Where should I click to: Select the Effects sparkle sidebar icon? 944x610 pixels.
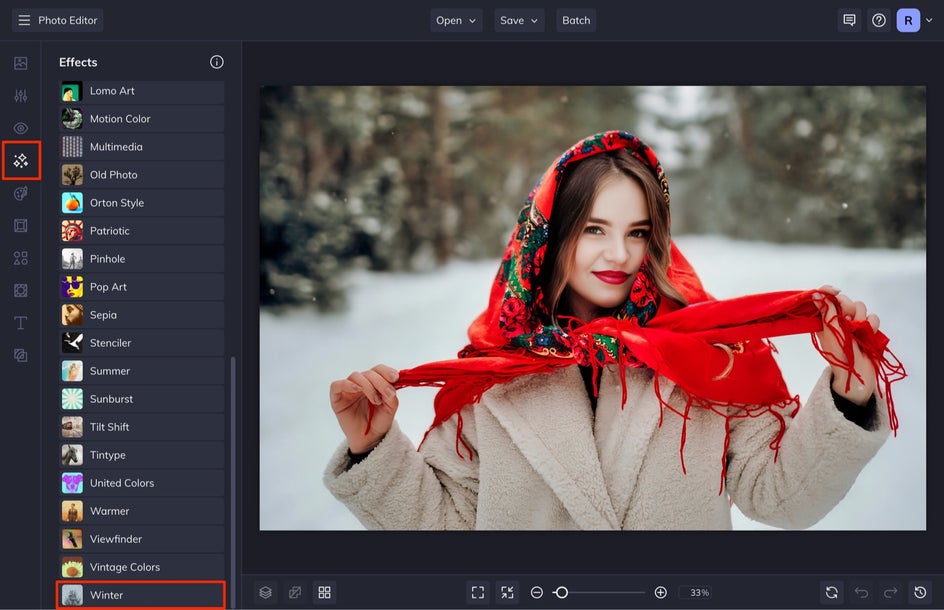click(x=20, y=161)
